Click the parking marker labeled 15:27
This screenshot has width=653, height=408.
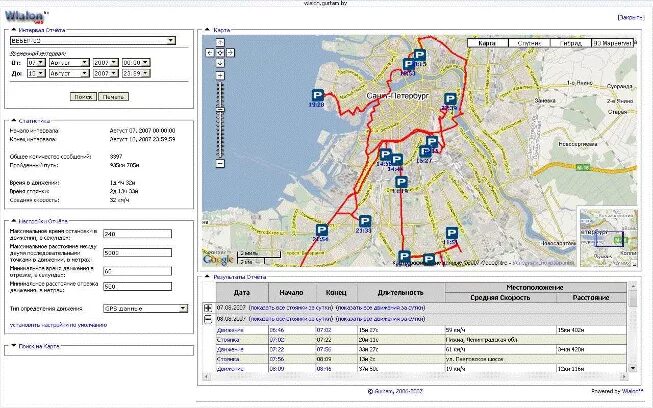coord(425,152)
